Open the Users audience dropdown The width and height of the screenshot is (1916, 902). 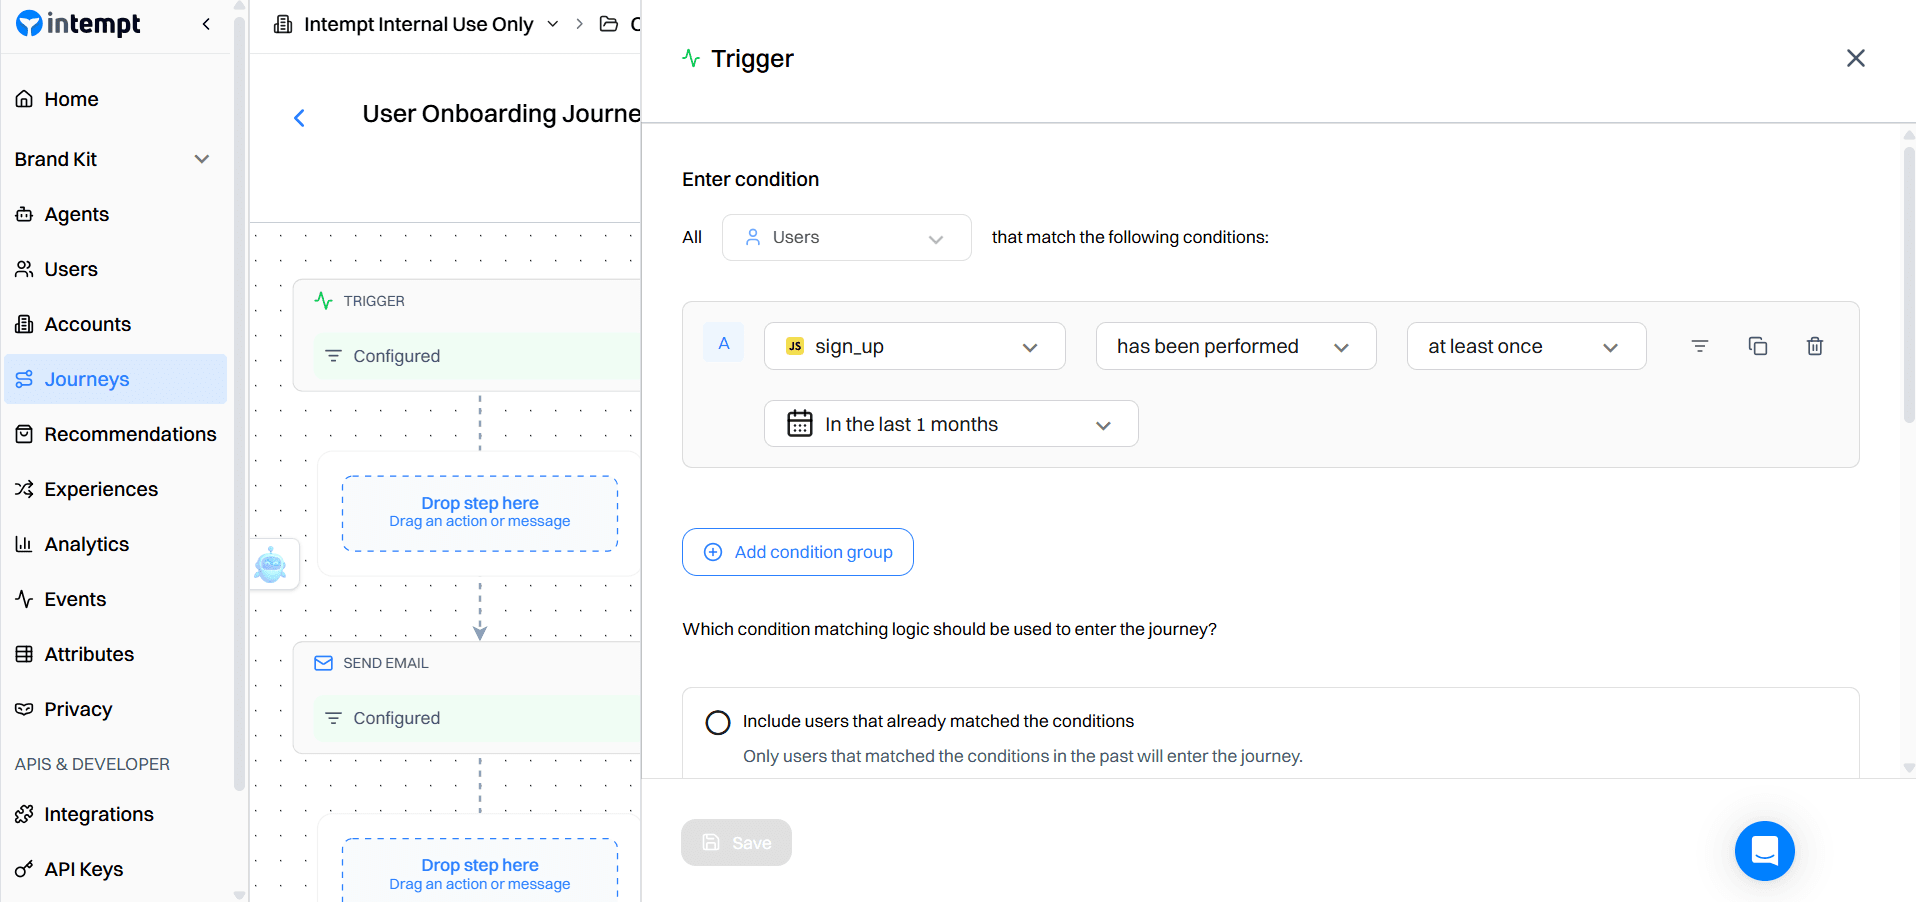846,237
